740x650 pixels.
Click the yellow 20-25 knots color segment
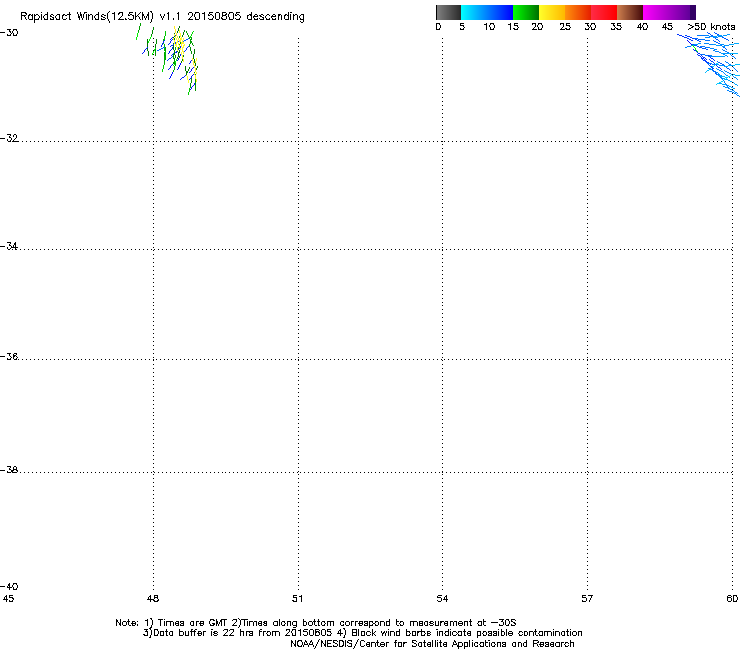pyautogui.click(x=552, y=12)
